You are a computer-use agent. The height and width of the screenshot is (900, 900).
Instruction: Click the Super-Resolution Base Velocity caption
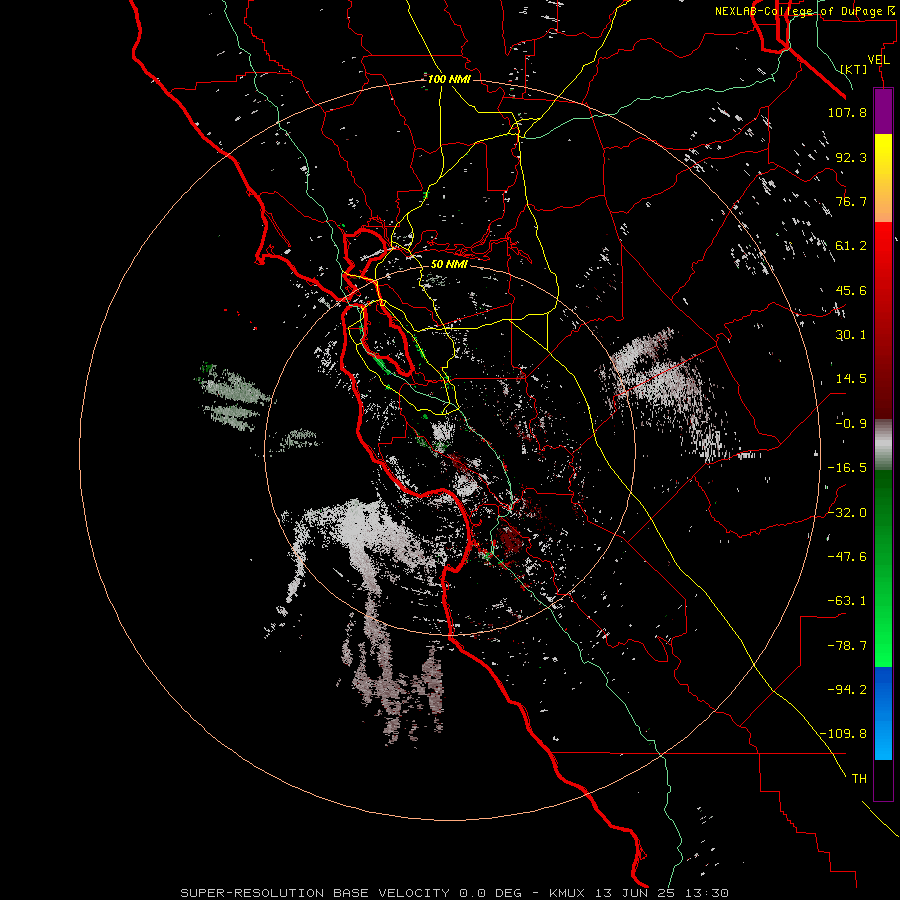click(455, 893)
